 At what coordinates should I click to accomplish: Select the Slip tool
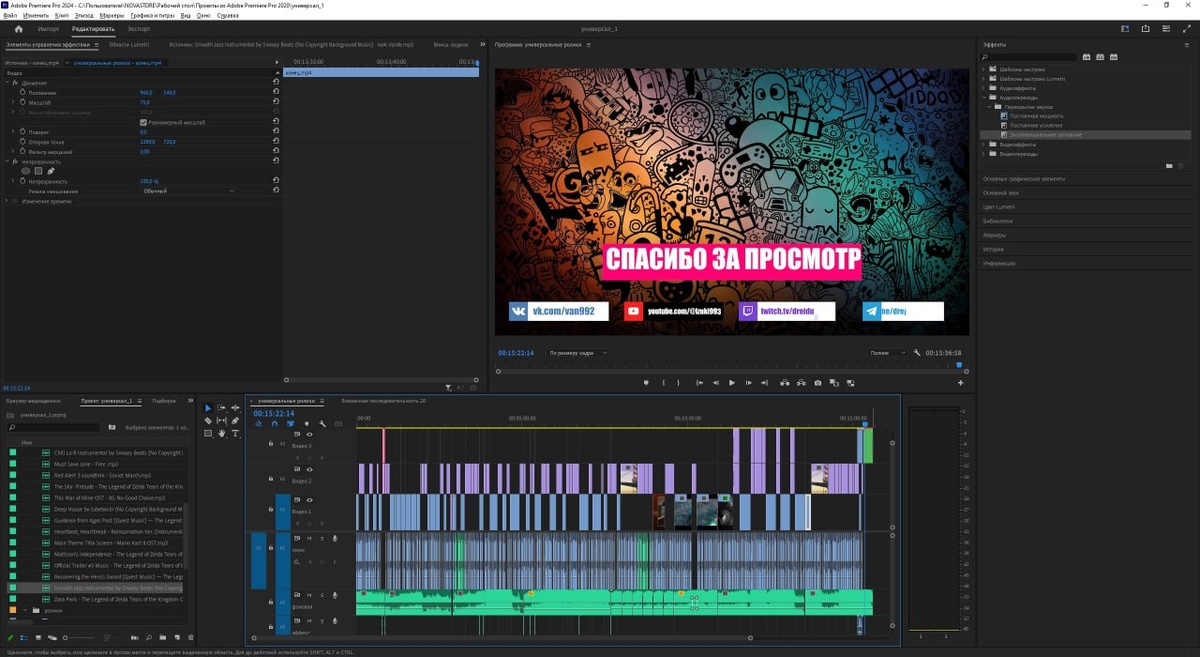(222, 421)
